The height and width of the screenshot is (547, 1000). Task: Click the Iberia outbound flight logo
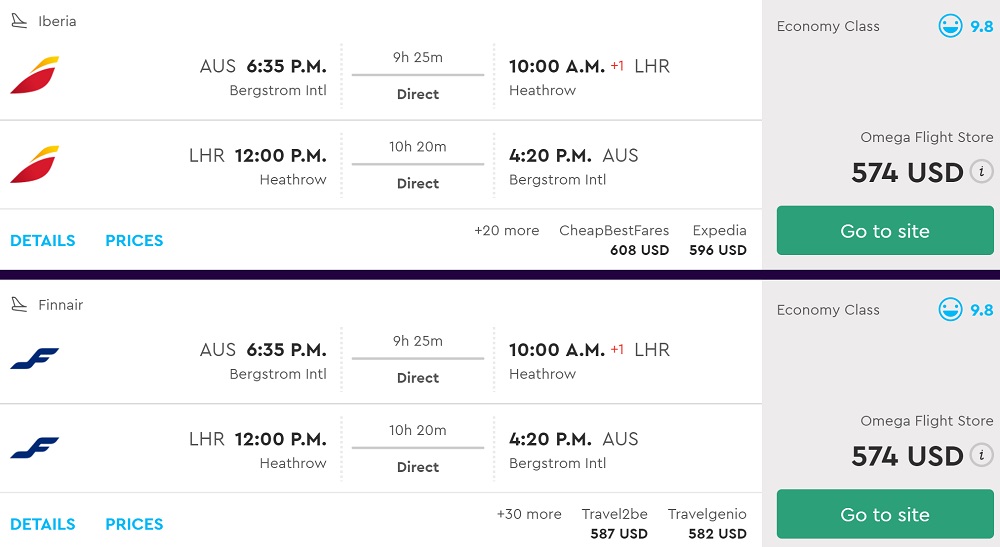[34, 76]
